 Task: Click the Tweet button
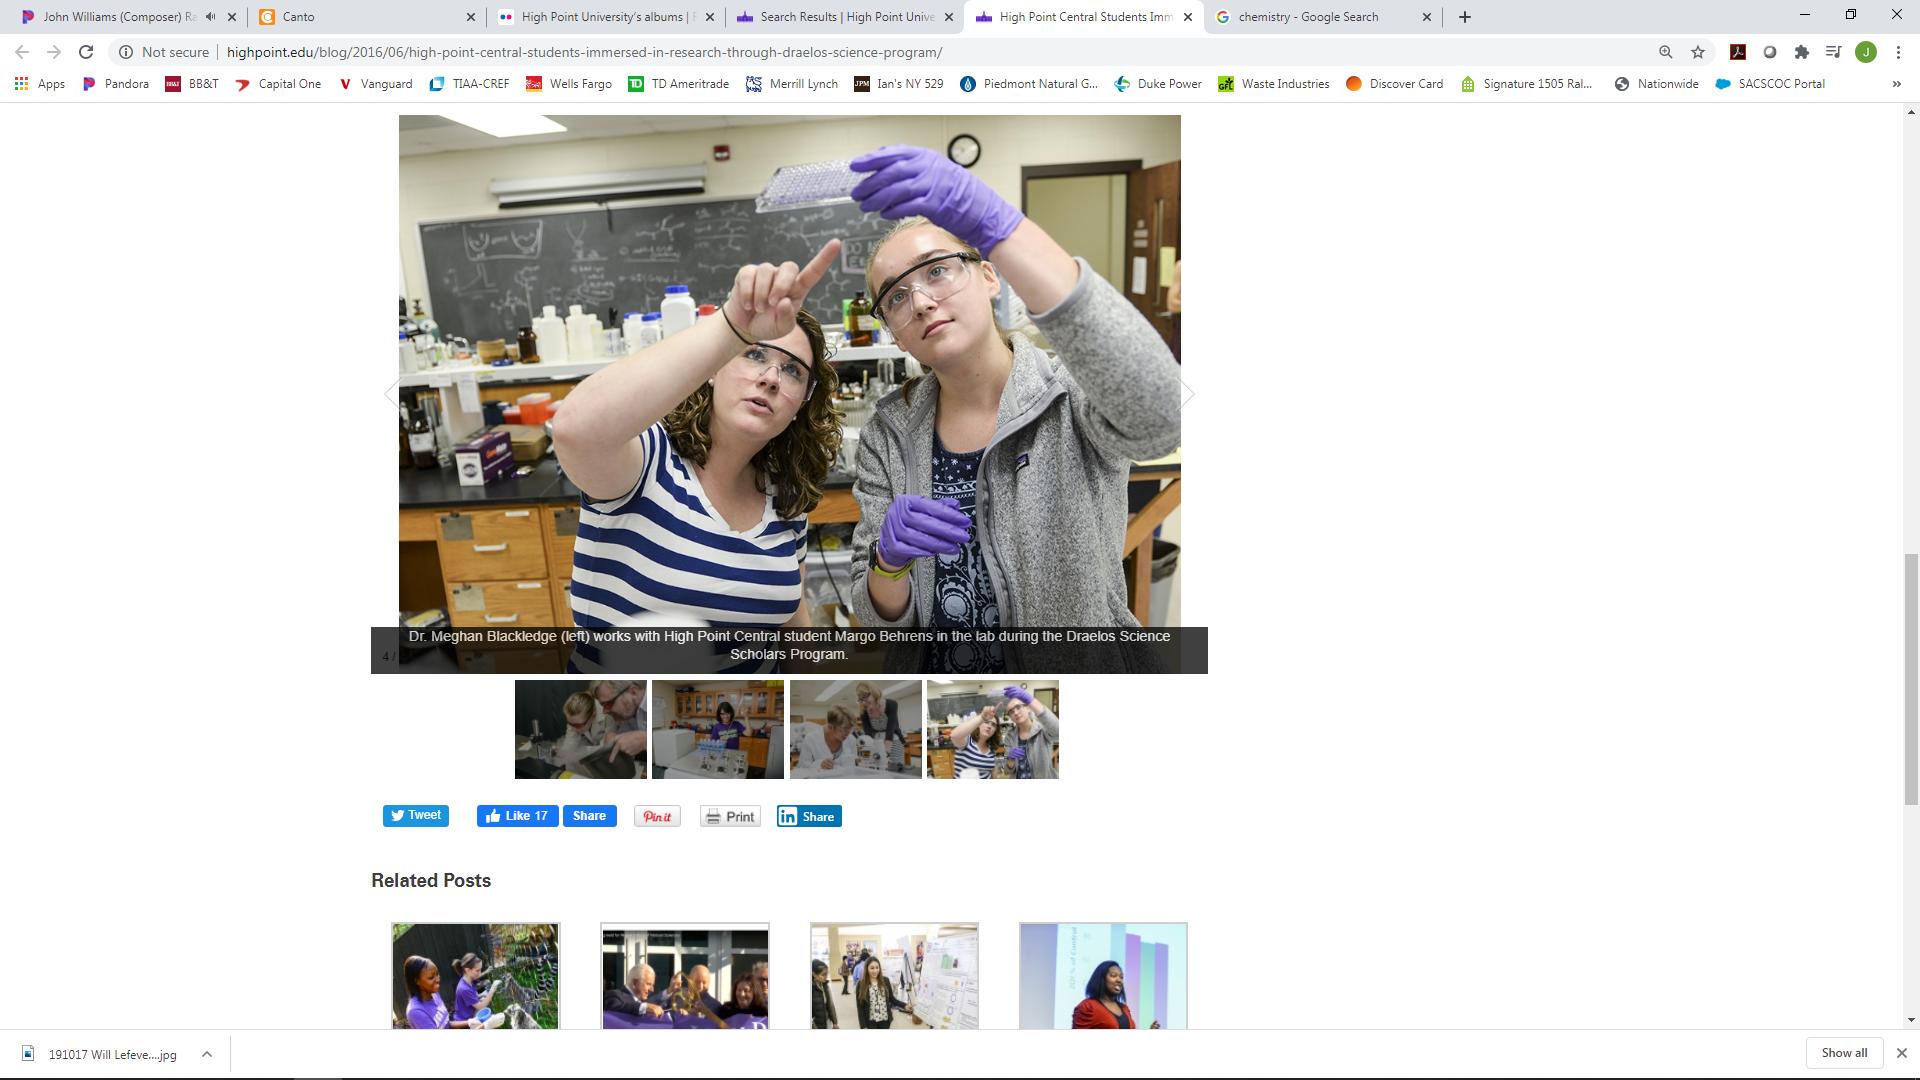pyautogui.click(x=416, y=816)
